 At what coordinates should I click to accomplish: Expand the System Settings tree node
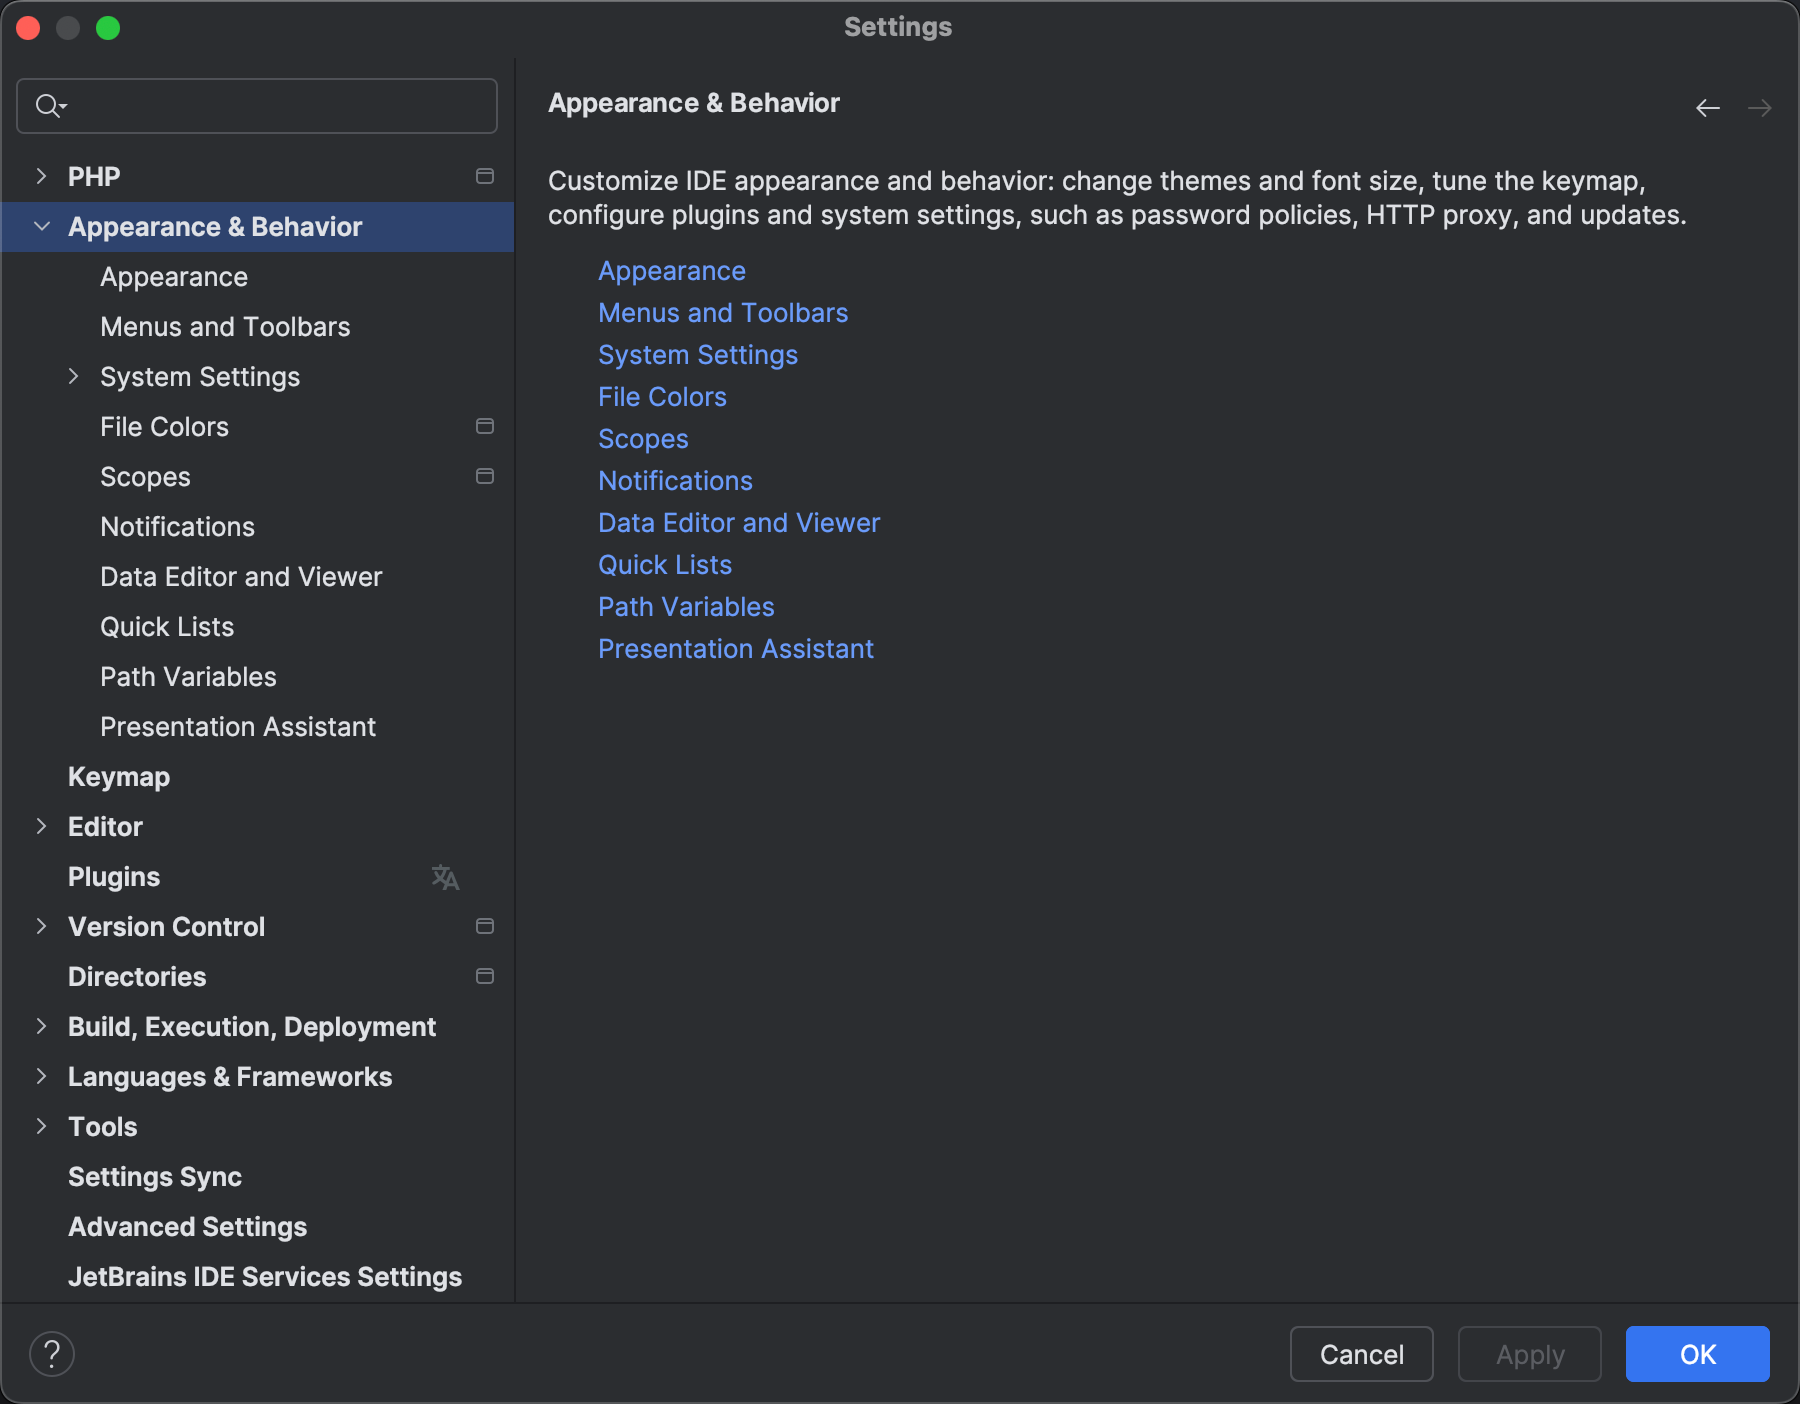[74, 376]
